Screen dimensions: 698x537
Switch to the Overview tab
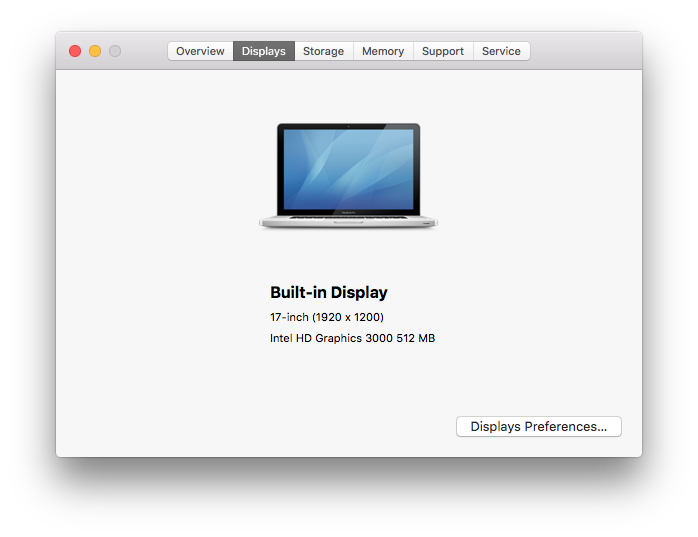coord(200,51)
